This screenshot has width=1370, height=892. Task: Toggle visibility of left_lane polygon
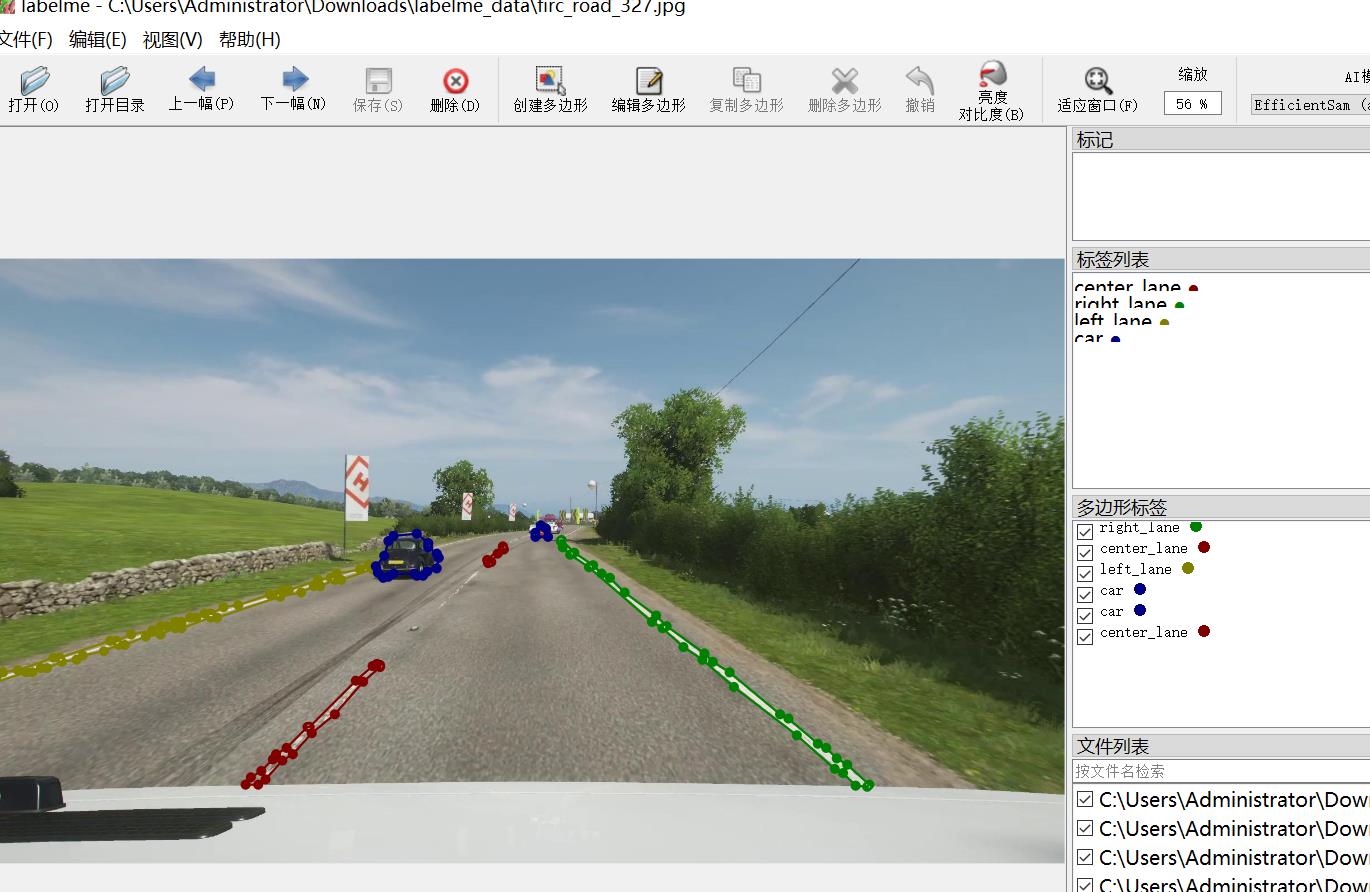click(1085, 573)
